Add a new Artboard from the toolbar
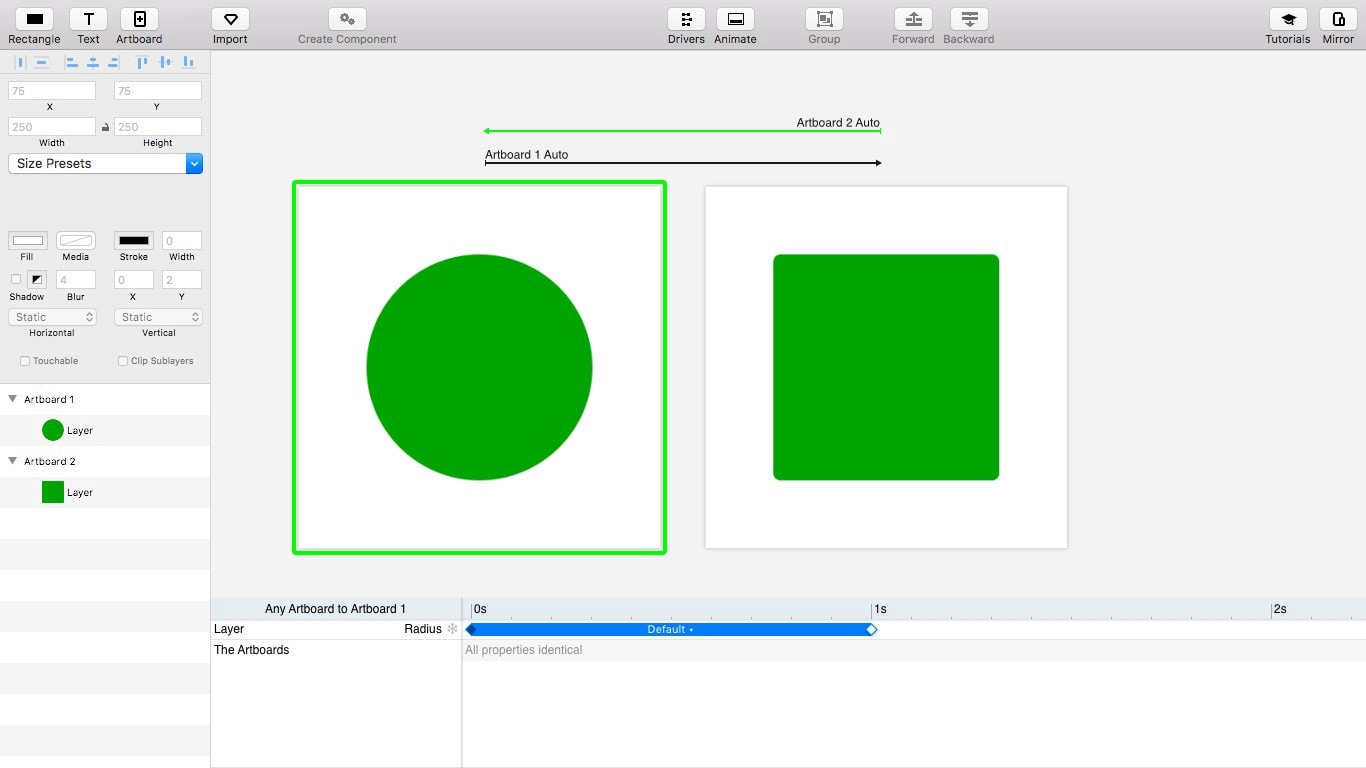 pos(139,19)
